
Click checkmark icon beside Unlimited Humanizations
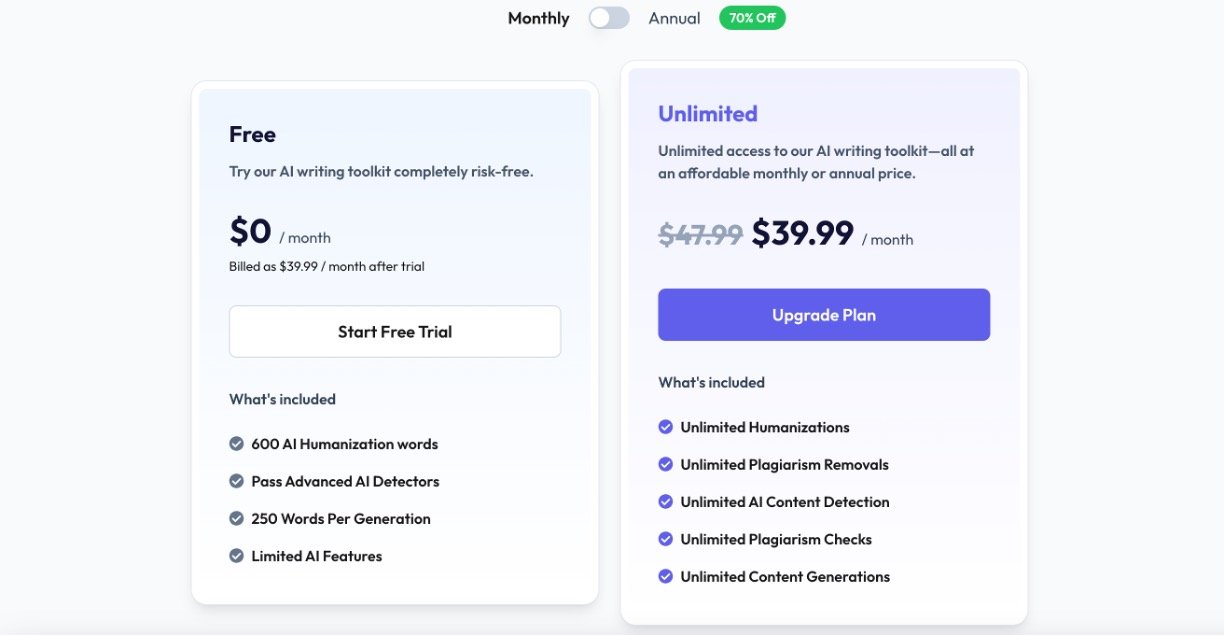click(x=666, y=427)
